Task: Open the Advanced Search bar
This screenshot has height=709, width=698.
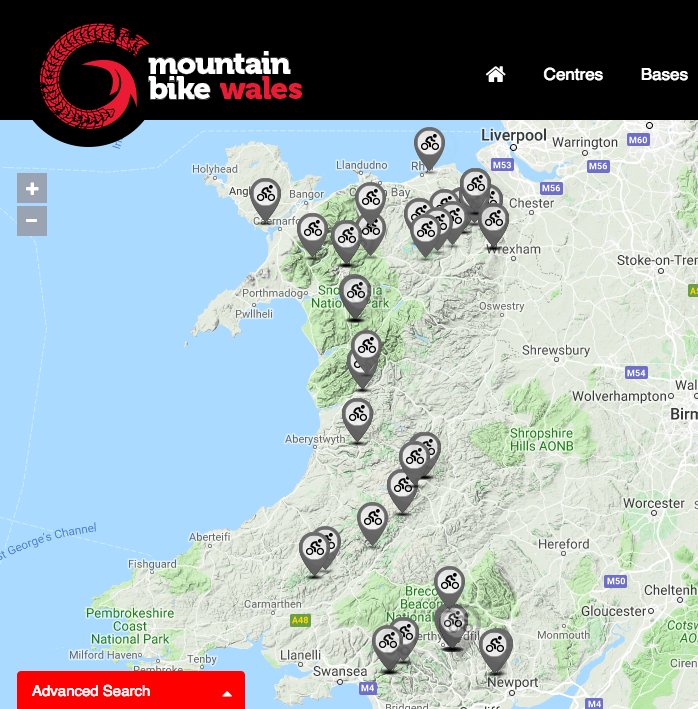Action: pyautogui.click(x=131, y=690)
